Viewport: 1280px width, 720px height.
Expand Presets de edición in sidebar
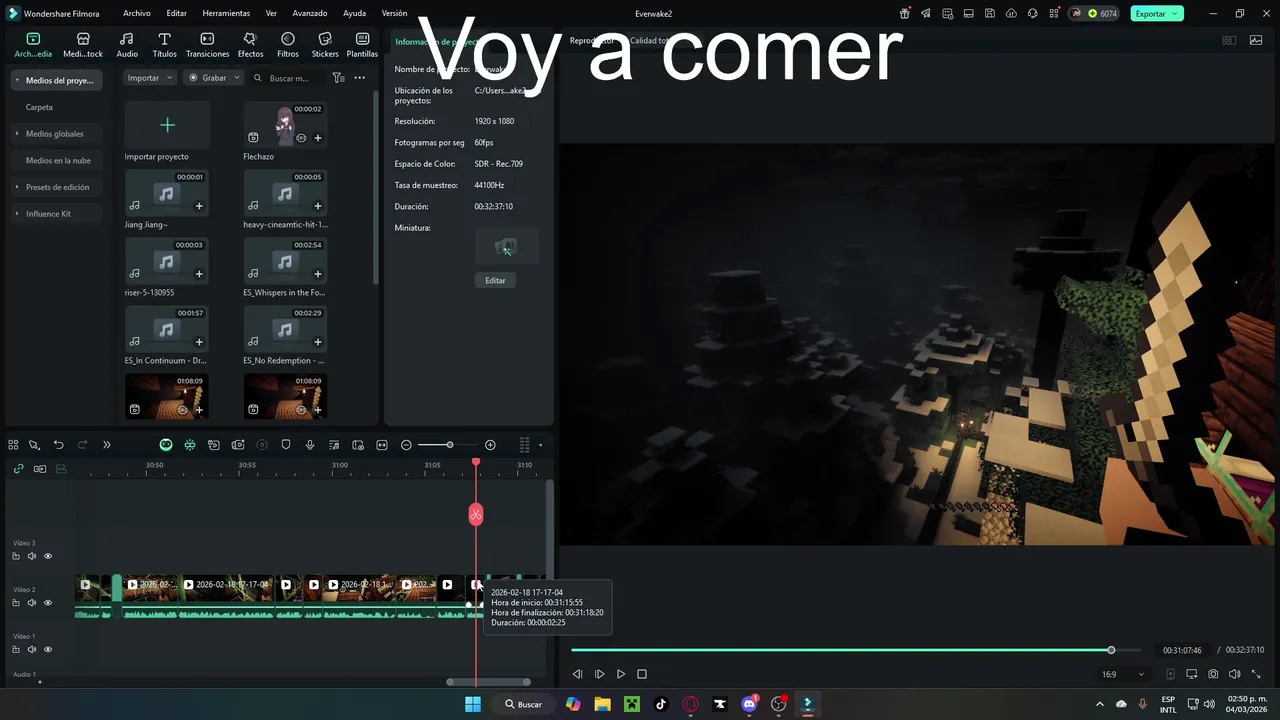tap(16, 187)
